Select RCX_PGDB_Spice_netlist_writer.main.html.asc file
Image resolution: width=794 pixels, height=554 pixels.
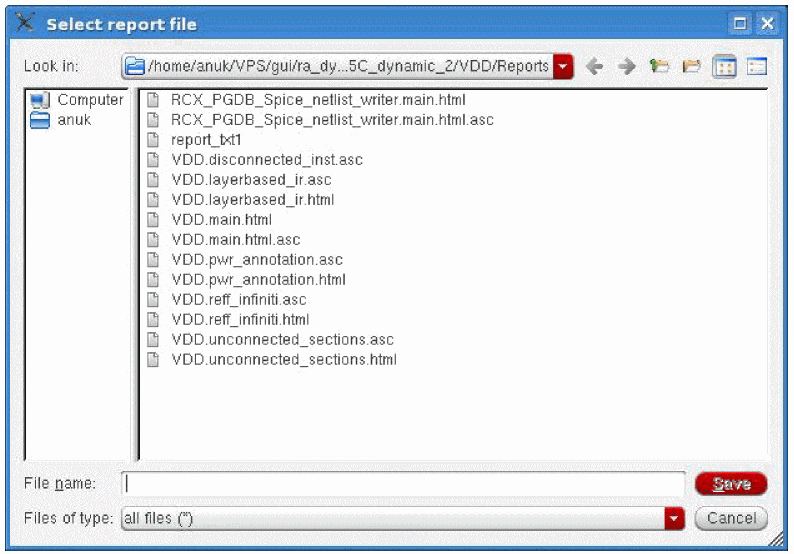(320, 120)
